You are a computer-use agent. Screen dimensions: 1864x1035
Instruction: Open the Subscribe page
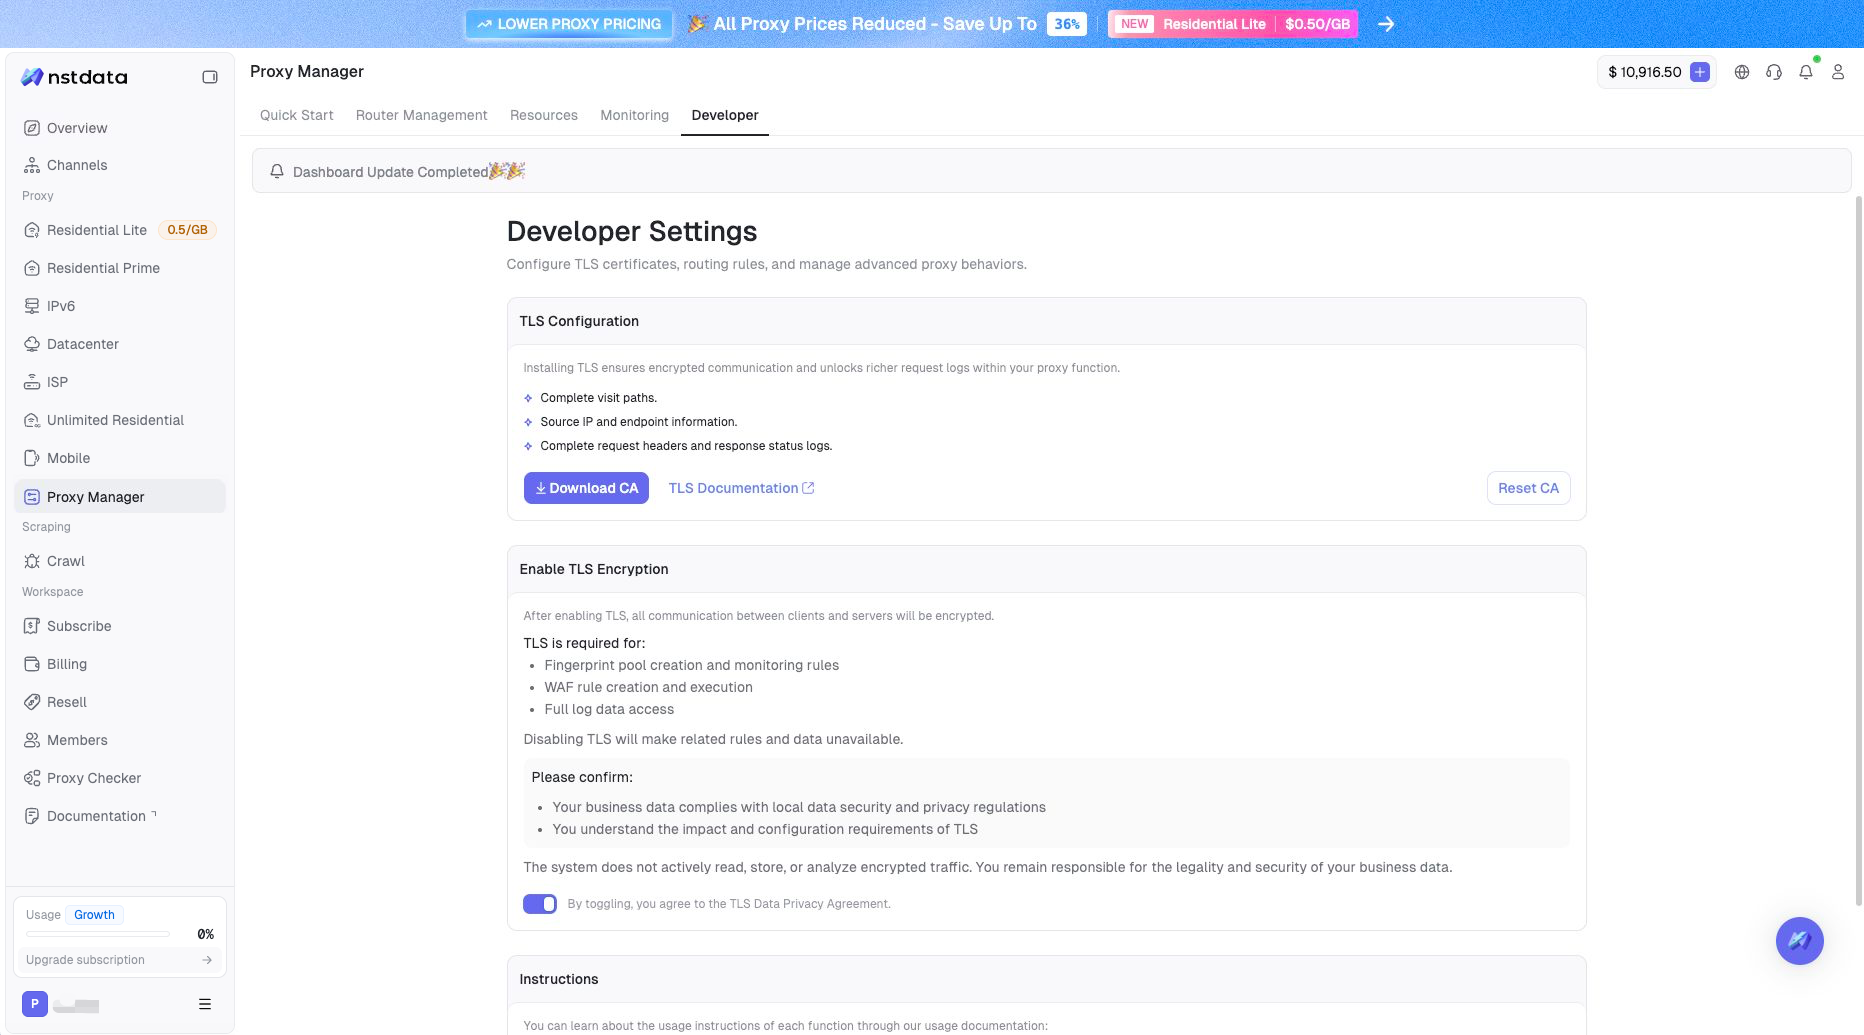point(120,626)
